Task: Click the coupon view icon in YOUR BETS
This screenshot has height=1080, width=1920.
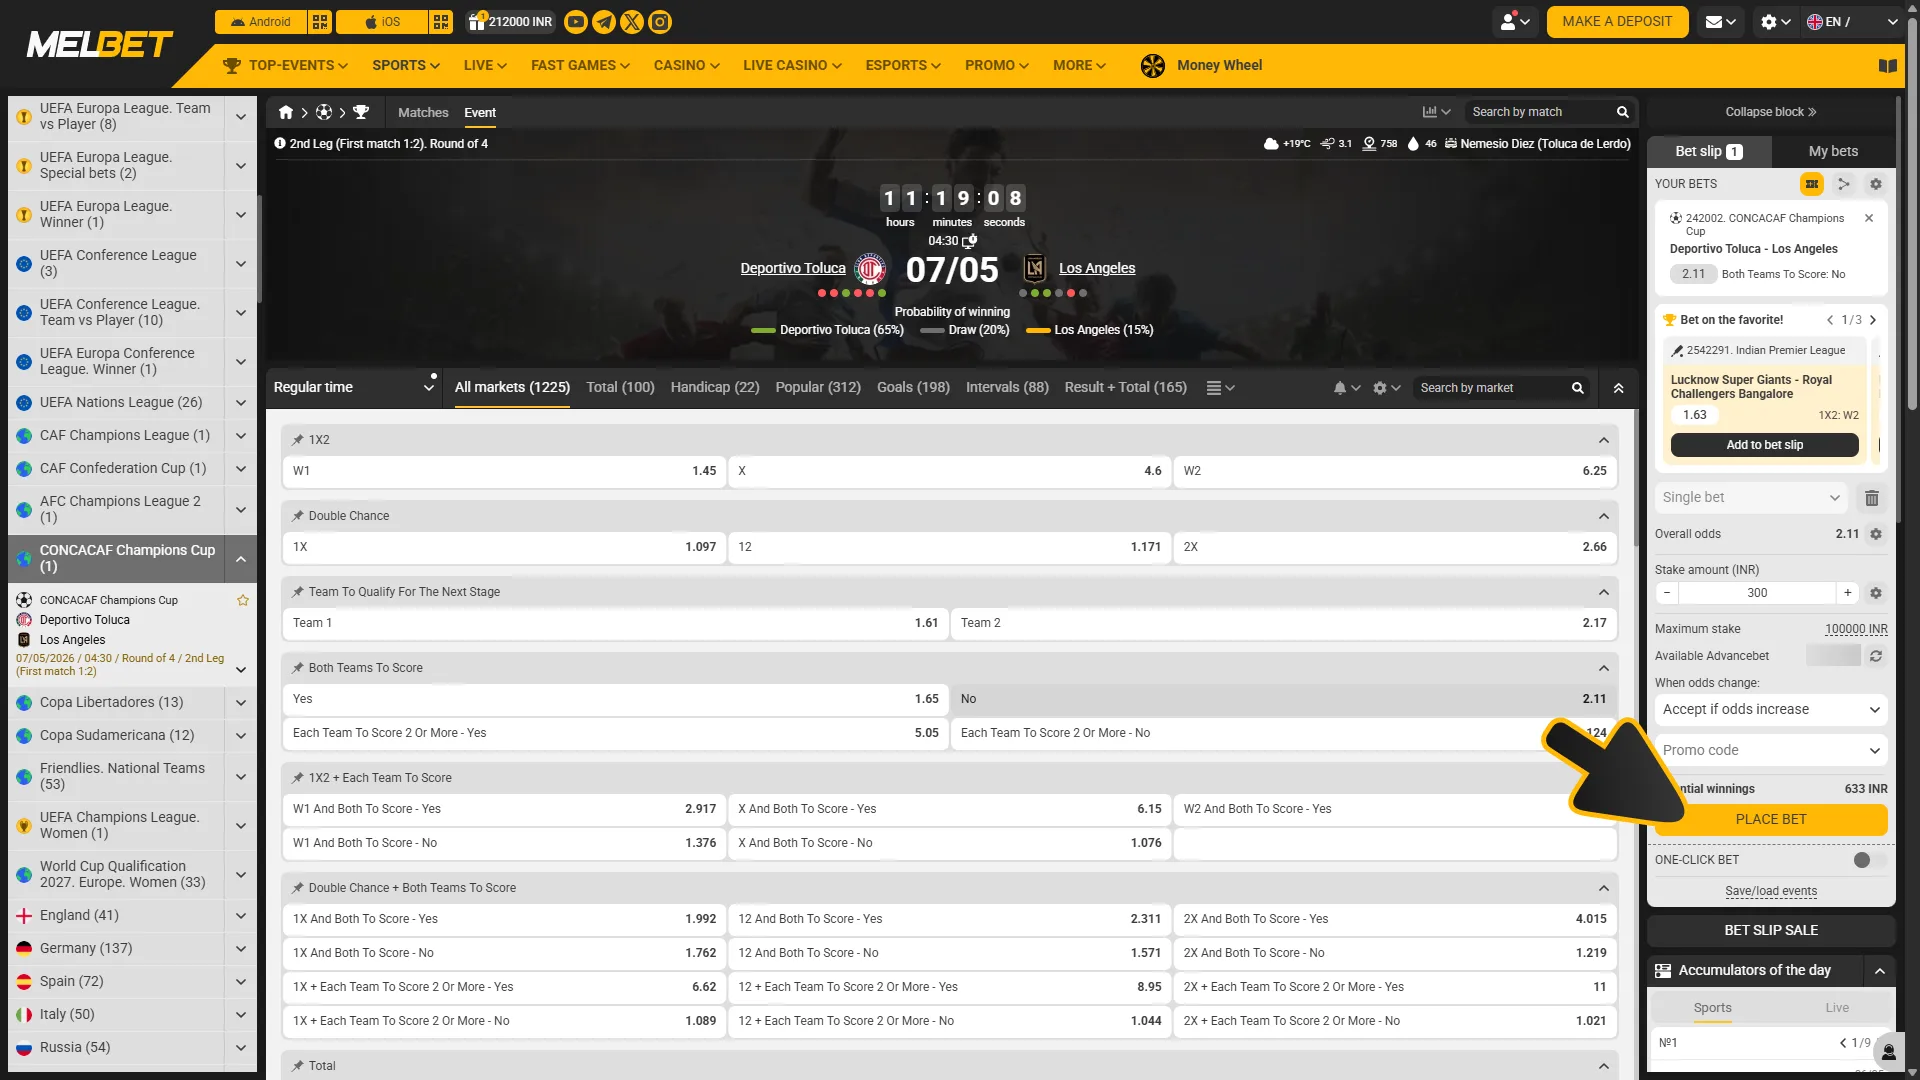Action: [x=1812, y=184]
